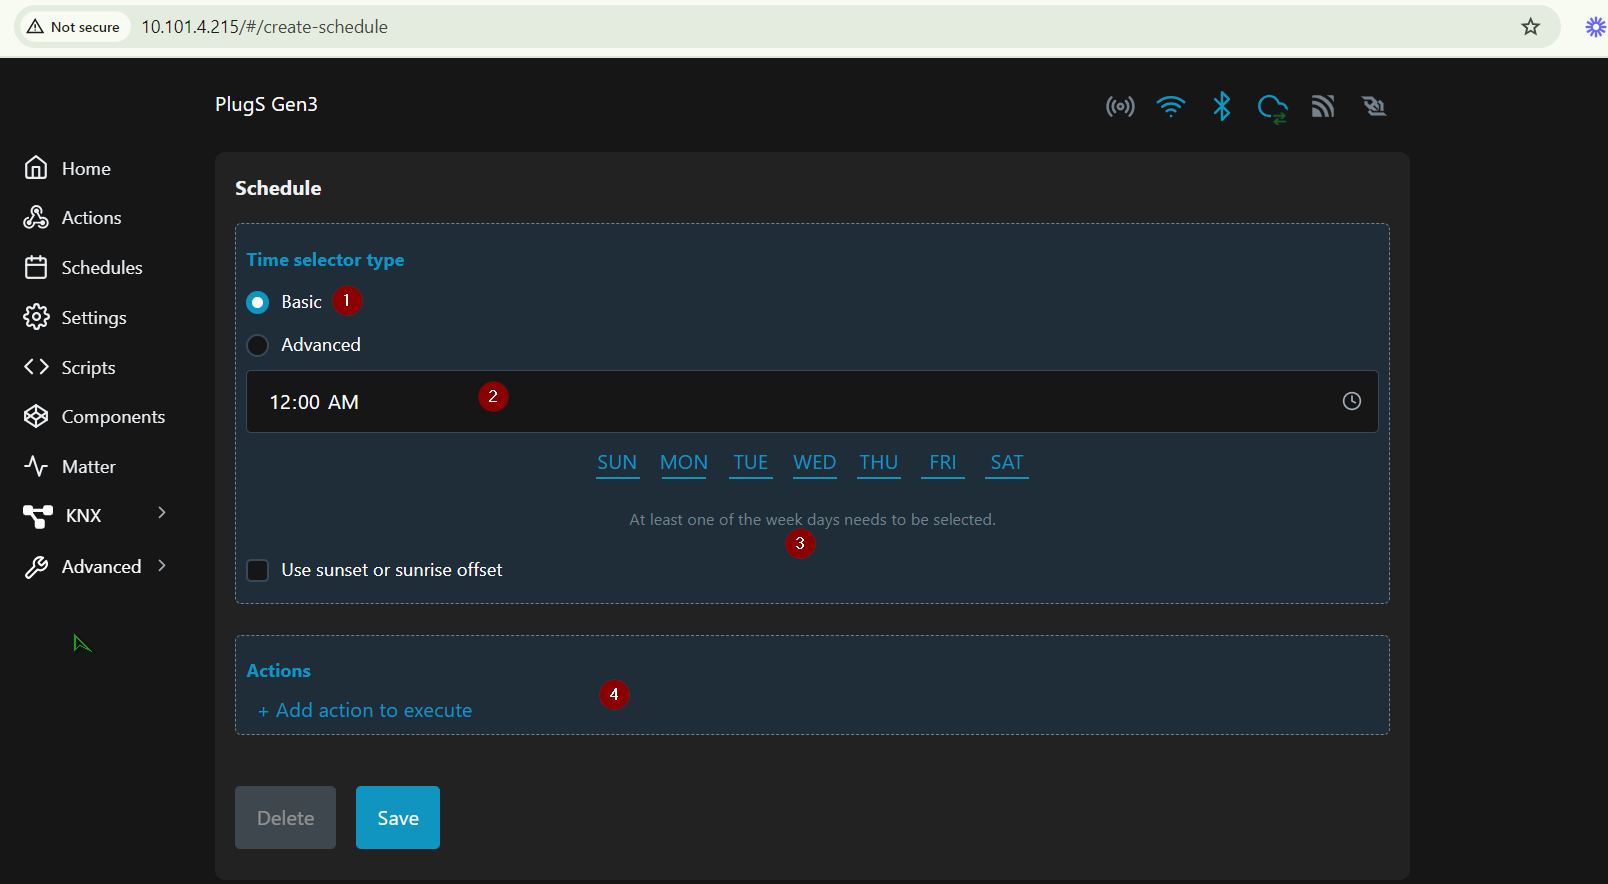The width and height of the screenshot is (1608, 884).
Task: Open time picker via clock icon
Action: [x=1351, y=401]
